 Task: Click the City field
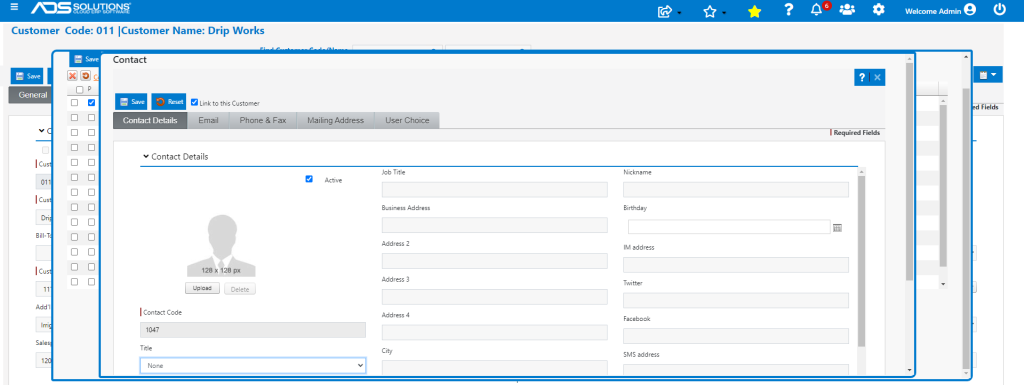click(494, 367)
